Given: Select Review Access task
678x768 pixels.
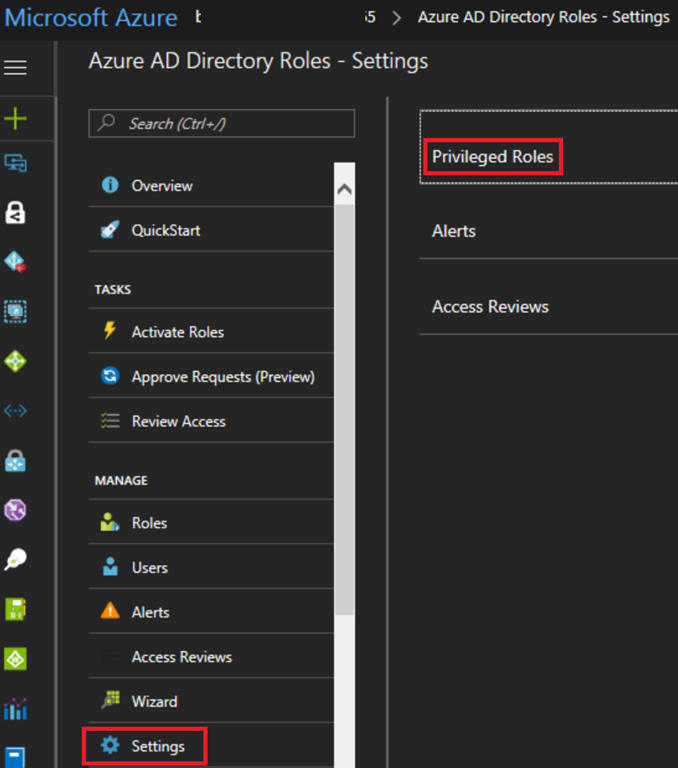Looking at the screenshot, I should click(x=178, y=421).
